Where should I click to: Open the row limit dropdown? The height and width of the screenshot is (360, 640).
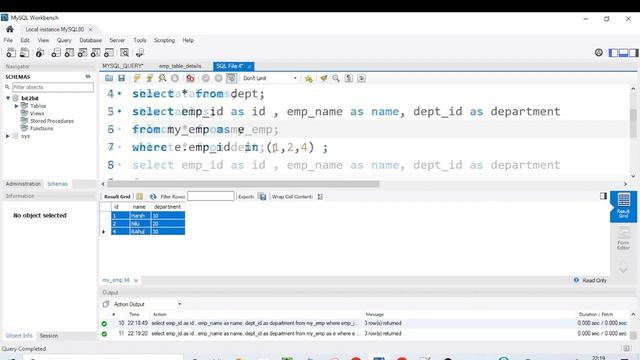click(x=269, y=78)
